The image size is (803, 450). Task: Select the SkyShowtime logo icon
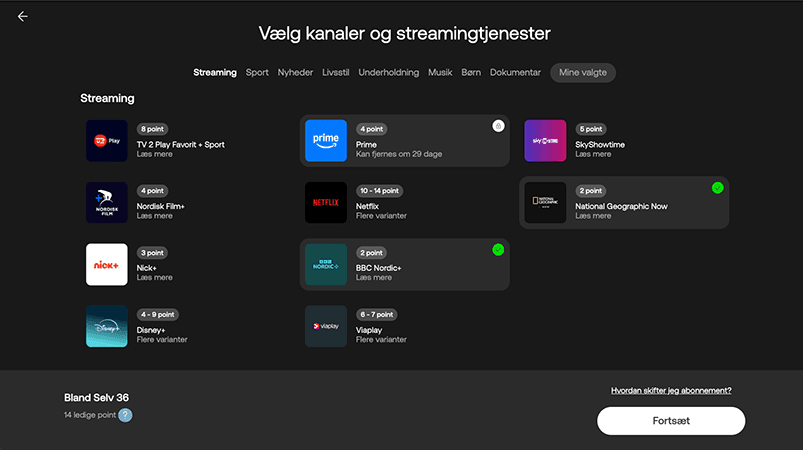pyautogui.click(x=545, y=141)
